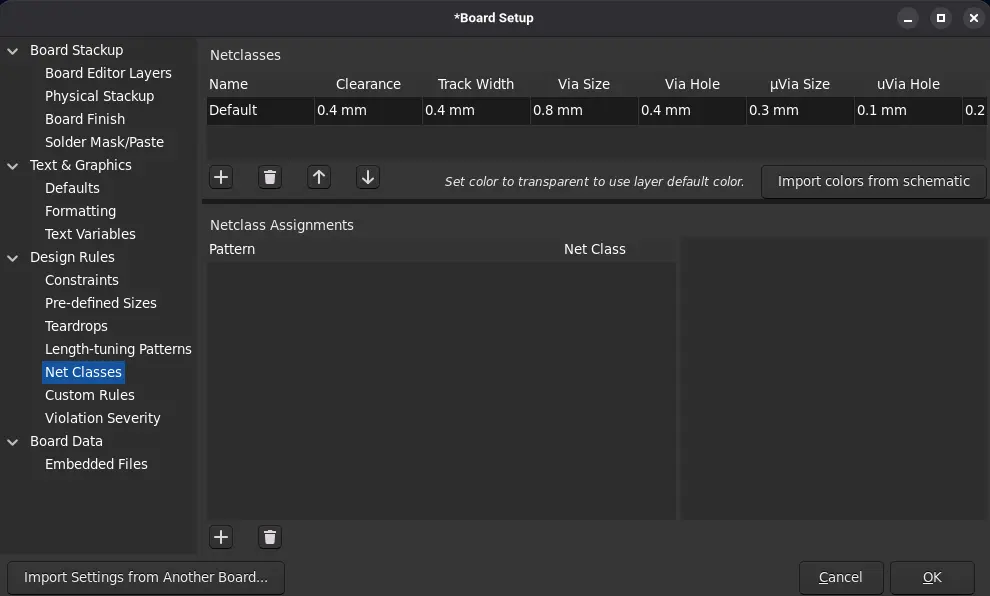Maximize the Board Setup window
Viewport: 990px width, 596px height.
click(x=941, y=18)
